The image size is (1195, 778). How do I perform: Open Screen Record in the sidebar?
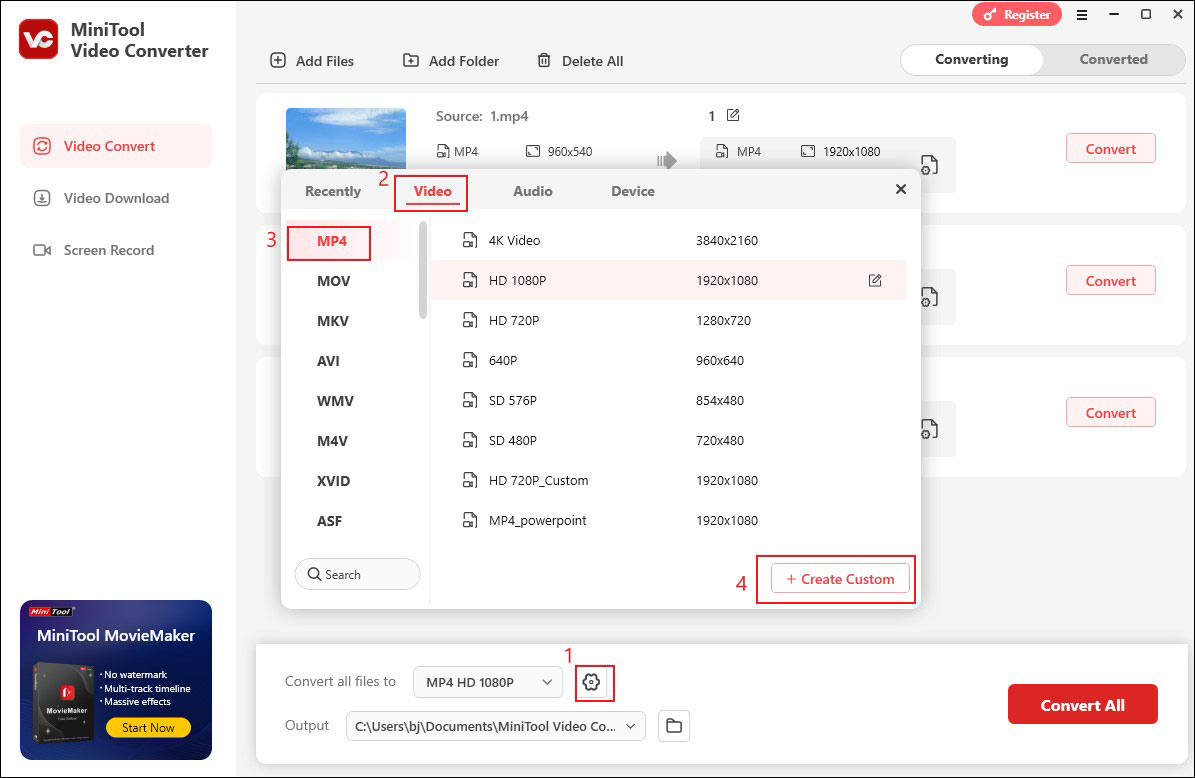point(109,250)
